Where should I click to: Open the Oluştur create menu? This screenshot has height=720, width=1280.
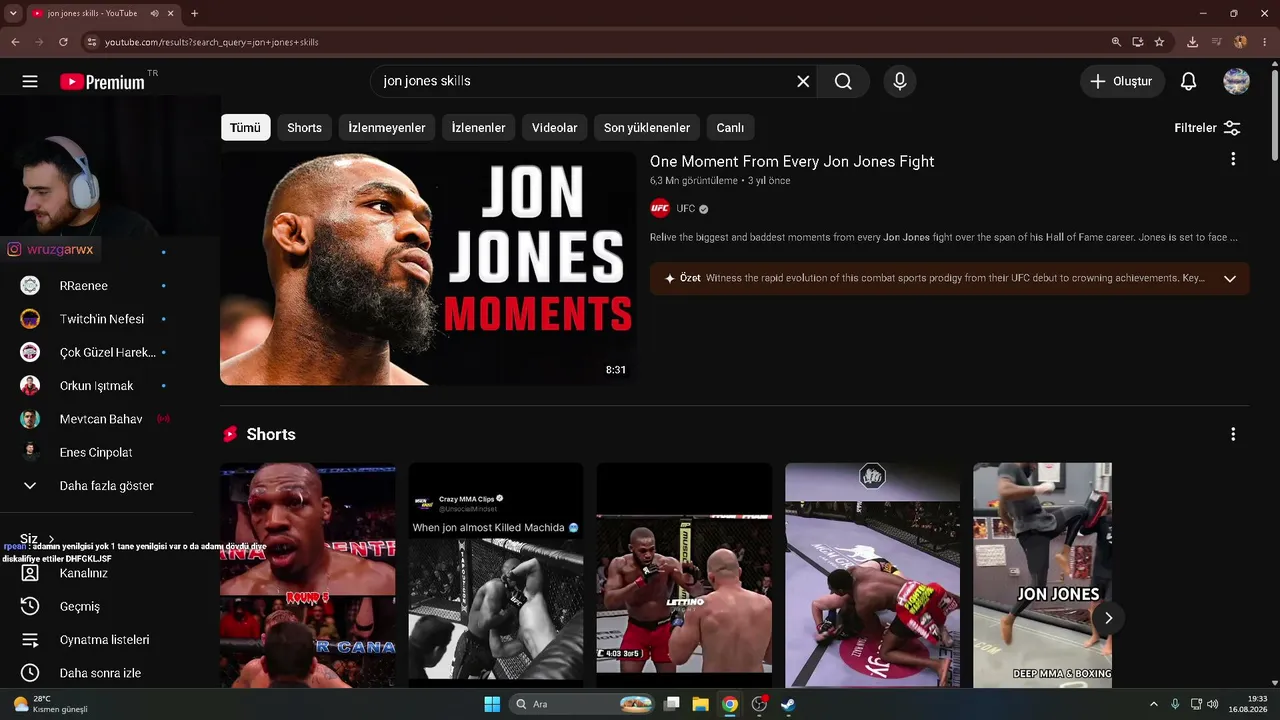tap(1122, 81)
